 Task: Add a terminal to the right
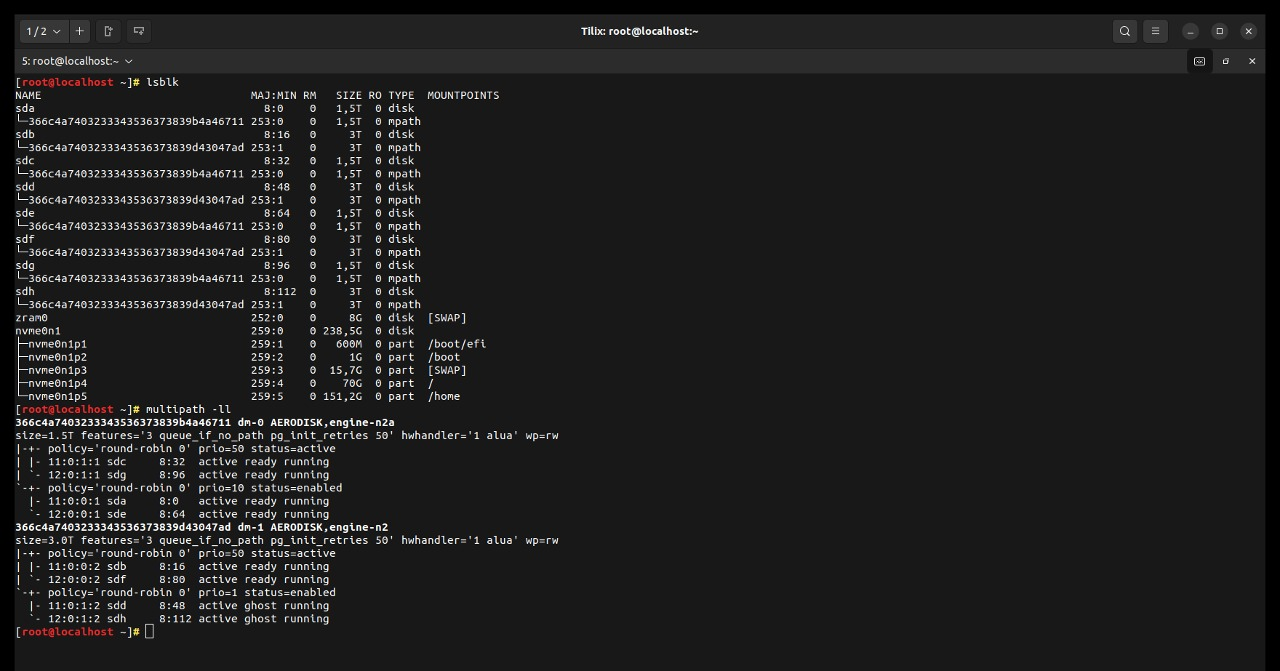tap(109, 31)
